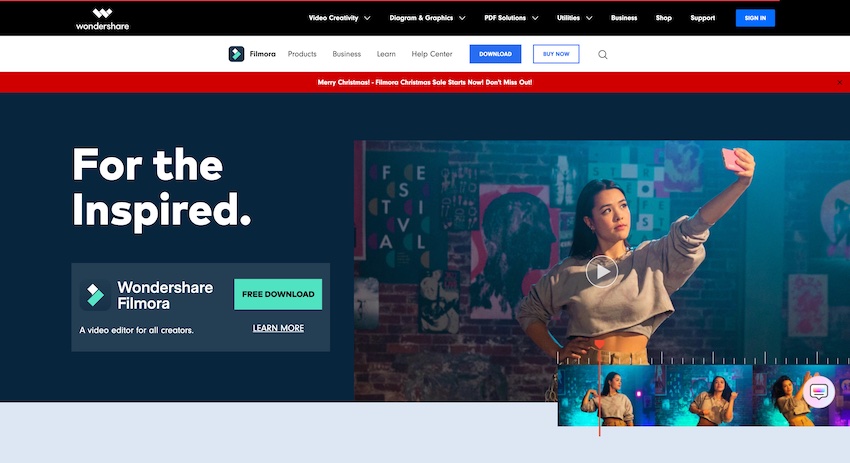The width and height of the screenshot is (850, 463).
Task: Click the 'A video editor for all creators.' text
Action: (137, 330)
